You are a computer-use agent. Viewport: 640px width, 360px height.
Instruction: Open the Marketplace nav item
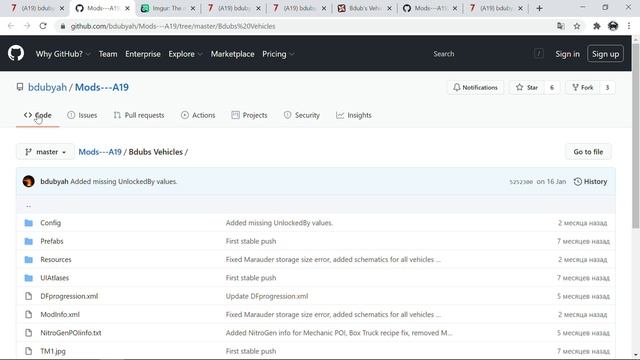[x=233, y=54]
